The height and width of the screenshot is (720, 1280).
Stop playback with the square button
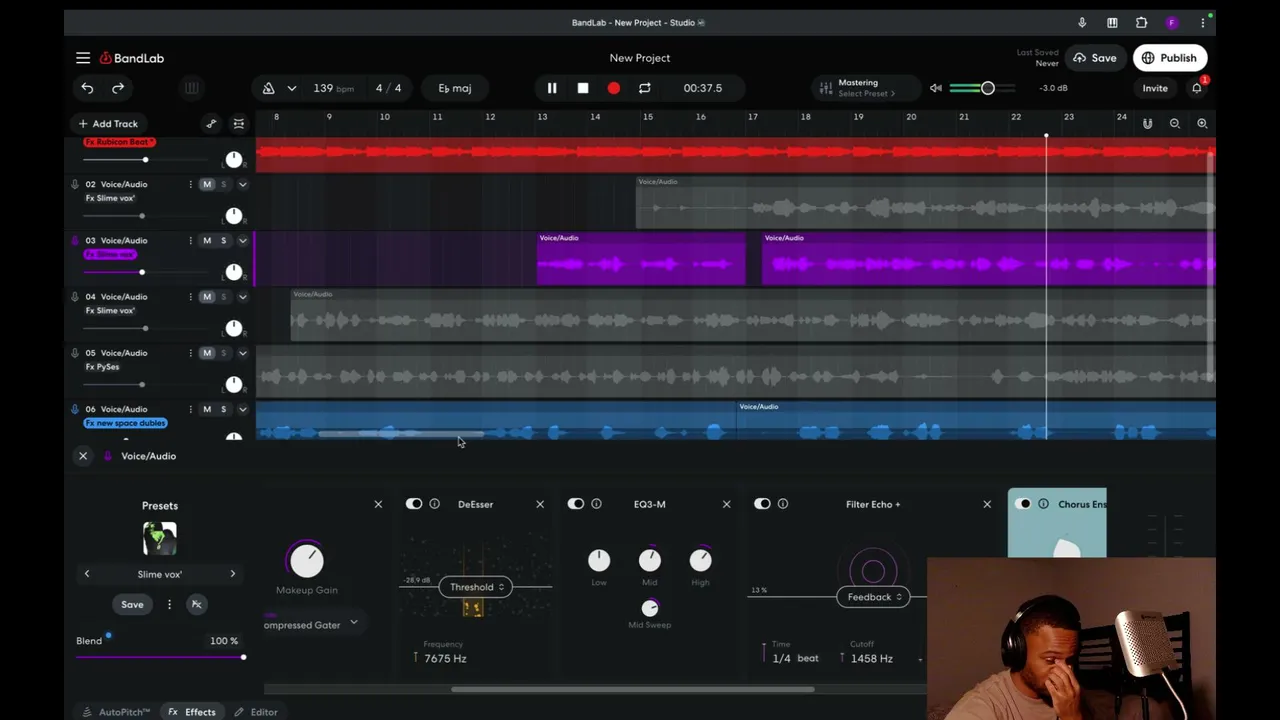583,88
